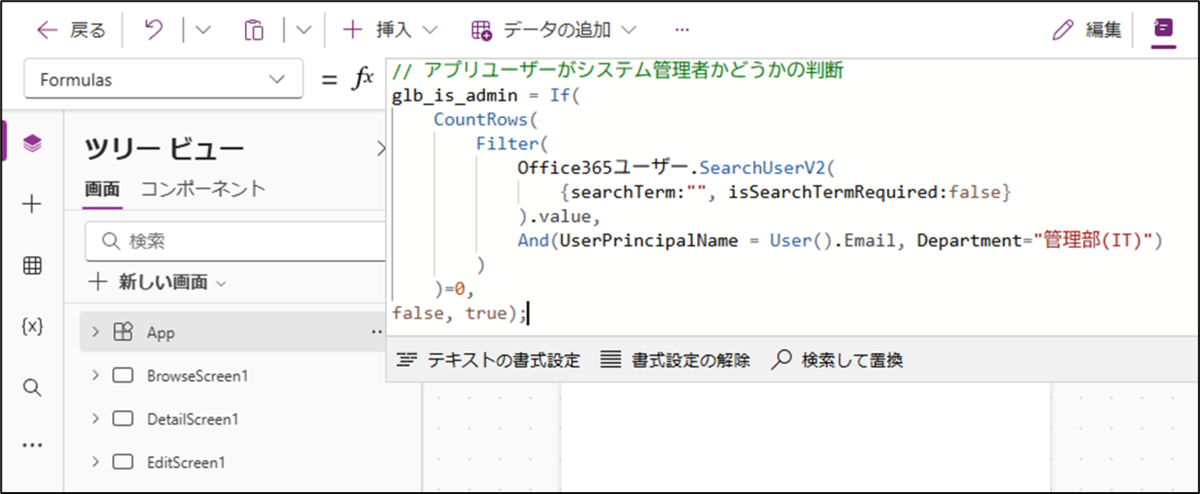Open the variables {x} sidebar icon
Screen dimensions: 1200x494
[32, 326]
